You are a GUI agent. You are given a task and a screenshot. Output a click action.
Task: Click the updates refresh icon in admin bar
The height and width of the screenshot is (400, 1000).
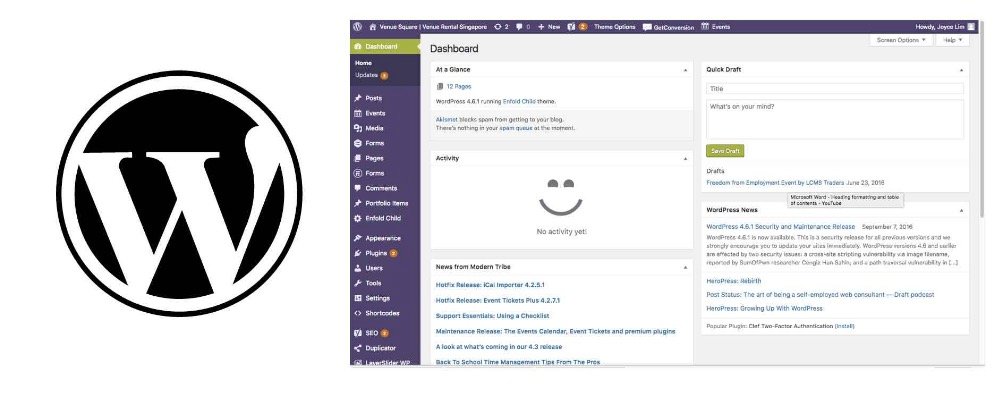497,27
